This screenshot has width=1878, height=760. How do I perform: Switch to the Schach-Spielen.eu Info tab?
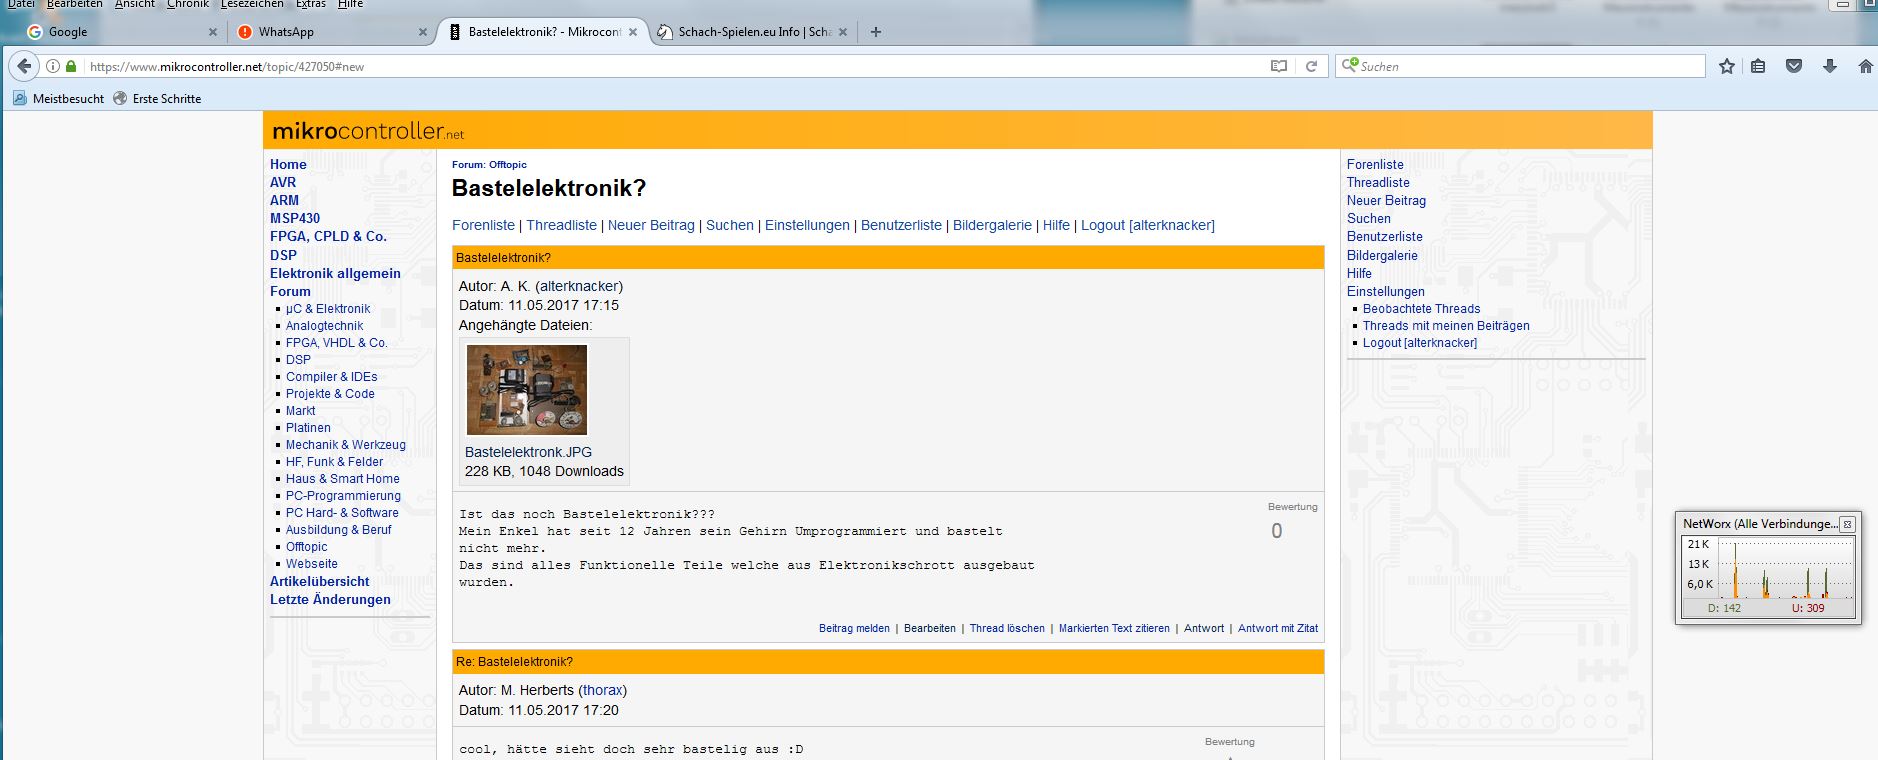coord(753,32)
